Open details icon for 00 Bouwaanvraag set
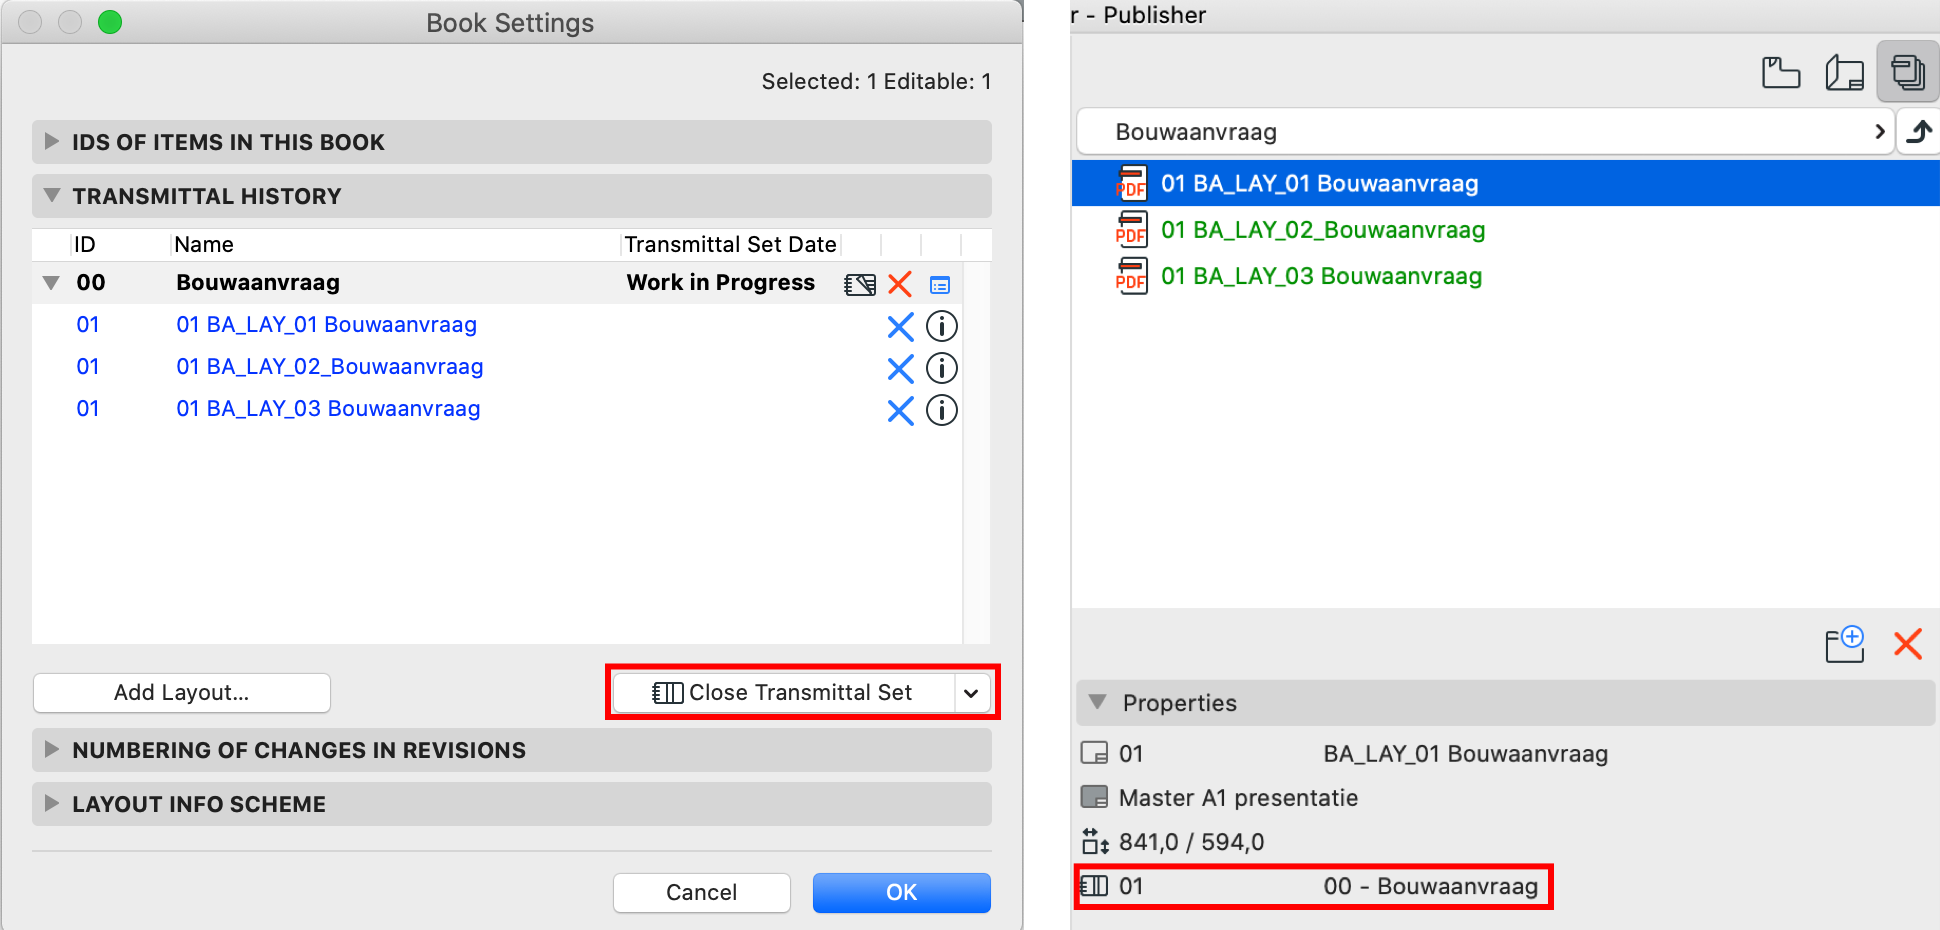The image size is (1940, 930). (x=940, y=285)
